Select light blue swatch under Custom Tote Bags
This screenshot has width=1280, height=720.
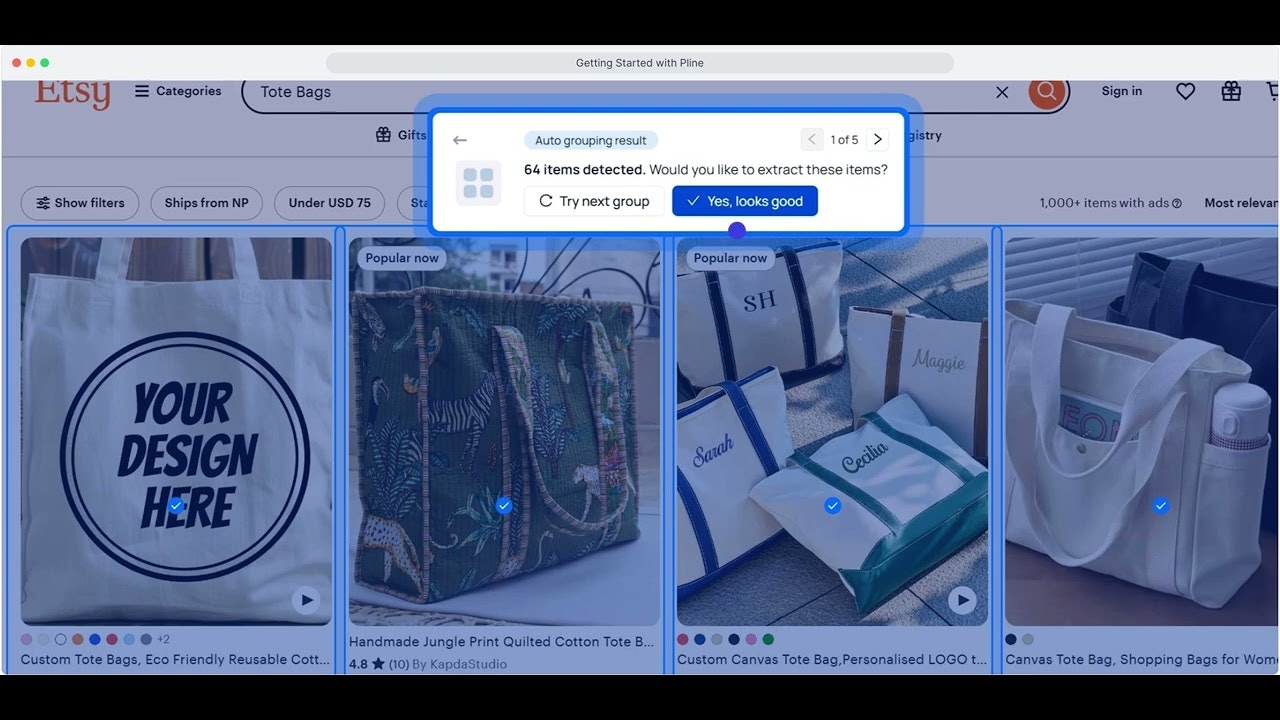tap(129, 639)
